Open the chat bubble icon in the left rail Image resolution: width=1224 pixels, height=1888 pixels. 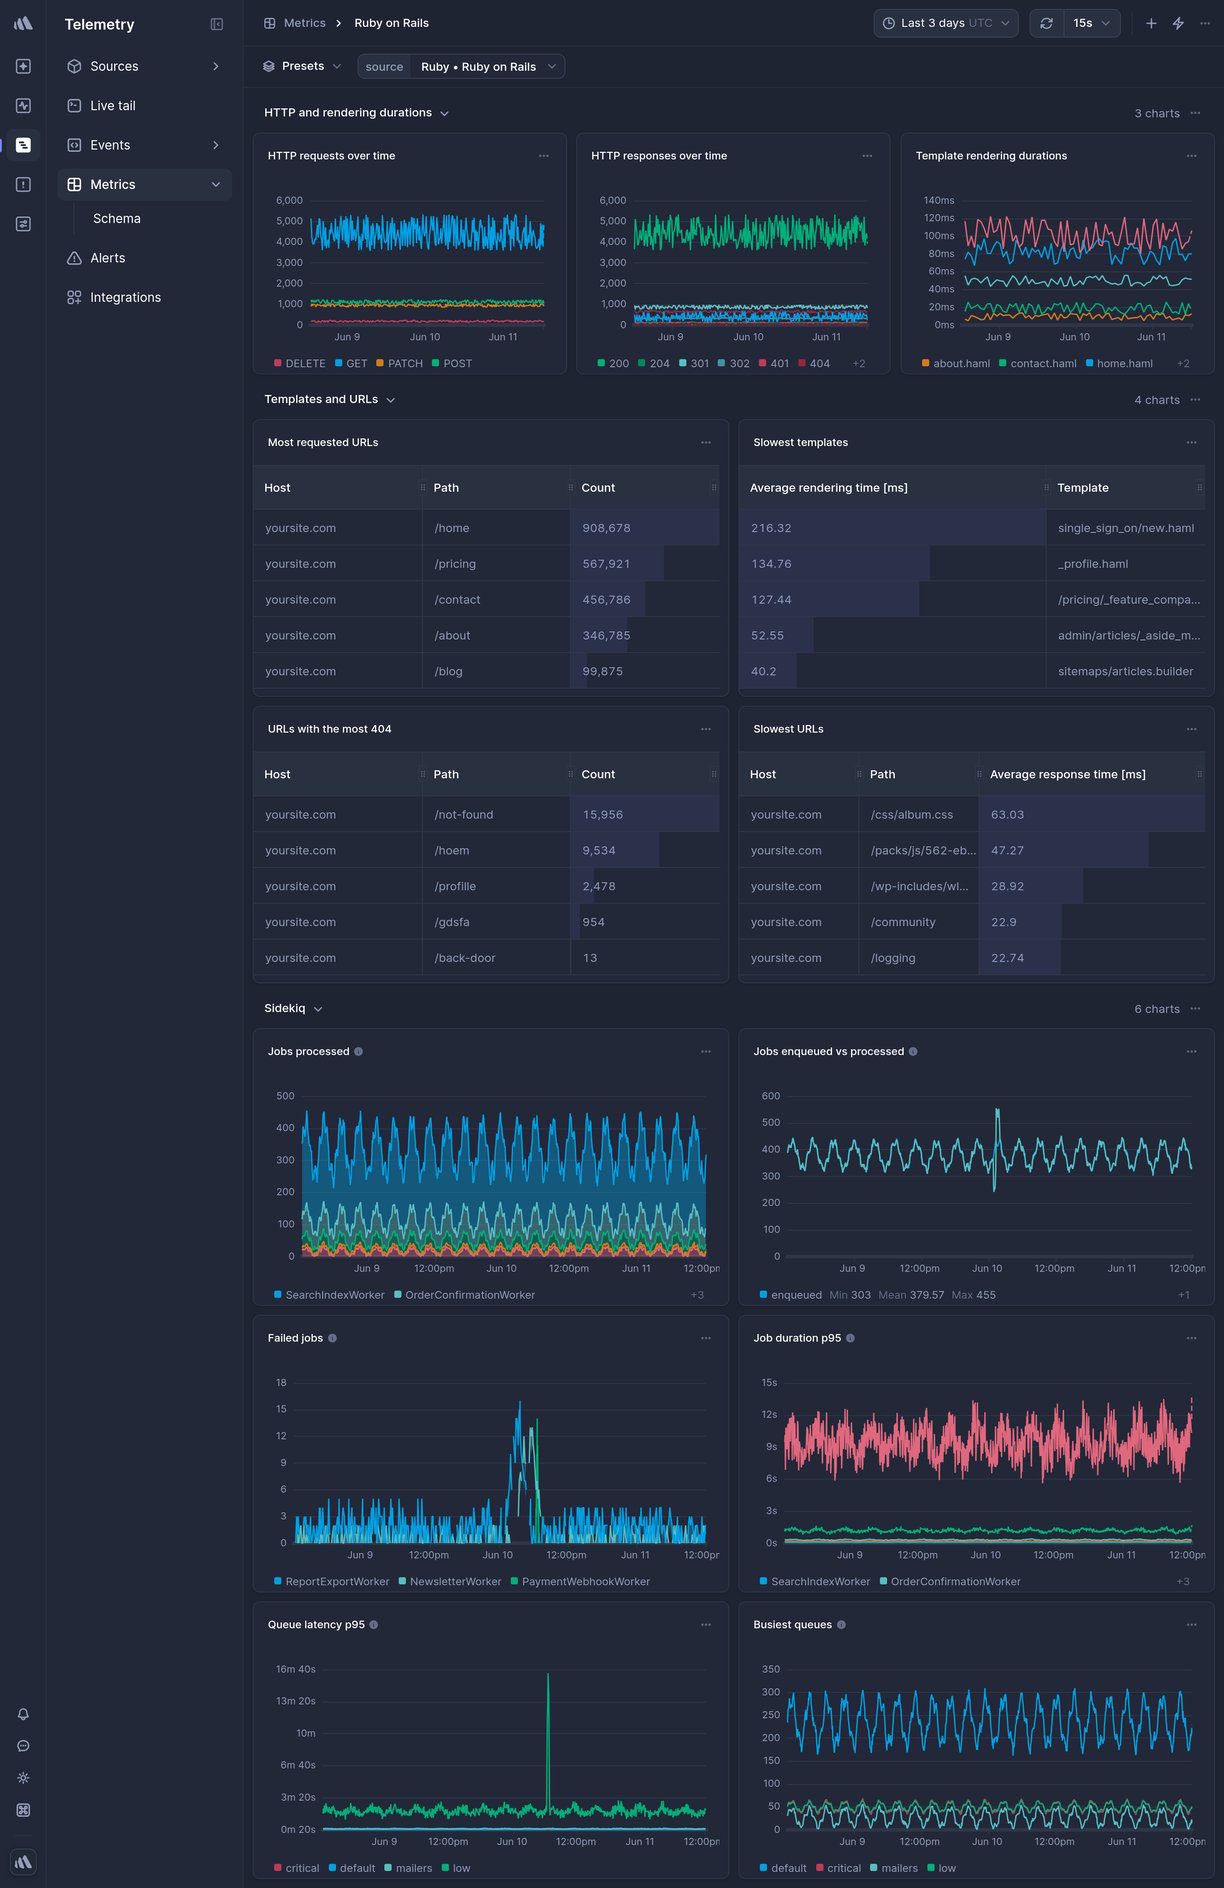pos(23,1746)
